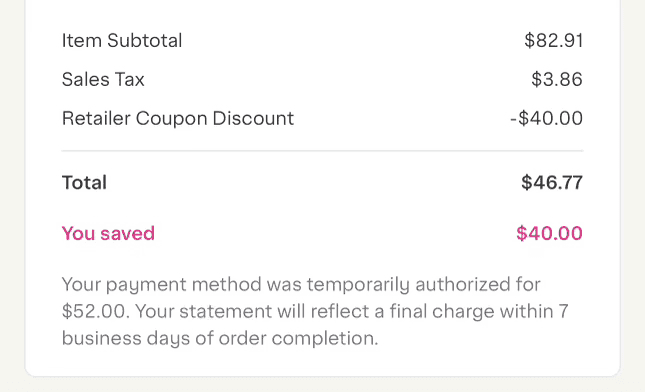Click the $52.00 authorization amount in the note
The height and width of the screenshot is (392, 645).
point(95,311)
